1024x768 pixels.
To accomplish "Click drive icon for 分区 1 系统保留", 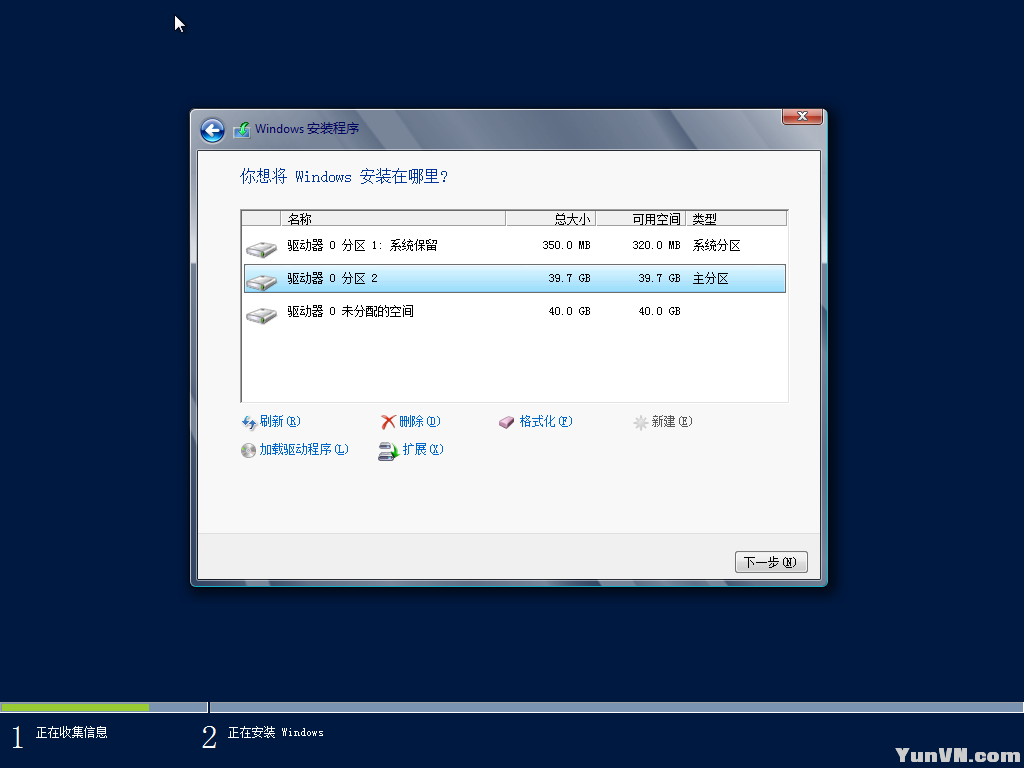I will pos(261,248).
